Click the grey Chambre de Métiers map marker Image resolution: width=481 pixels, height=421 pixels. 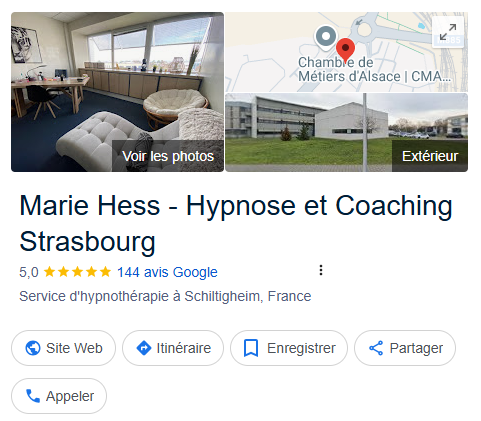326,38
